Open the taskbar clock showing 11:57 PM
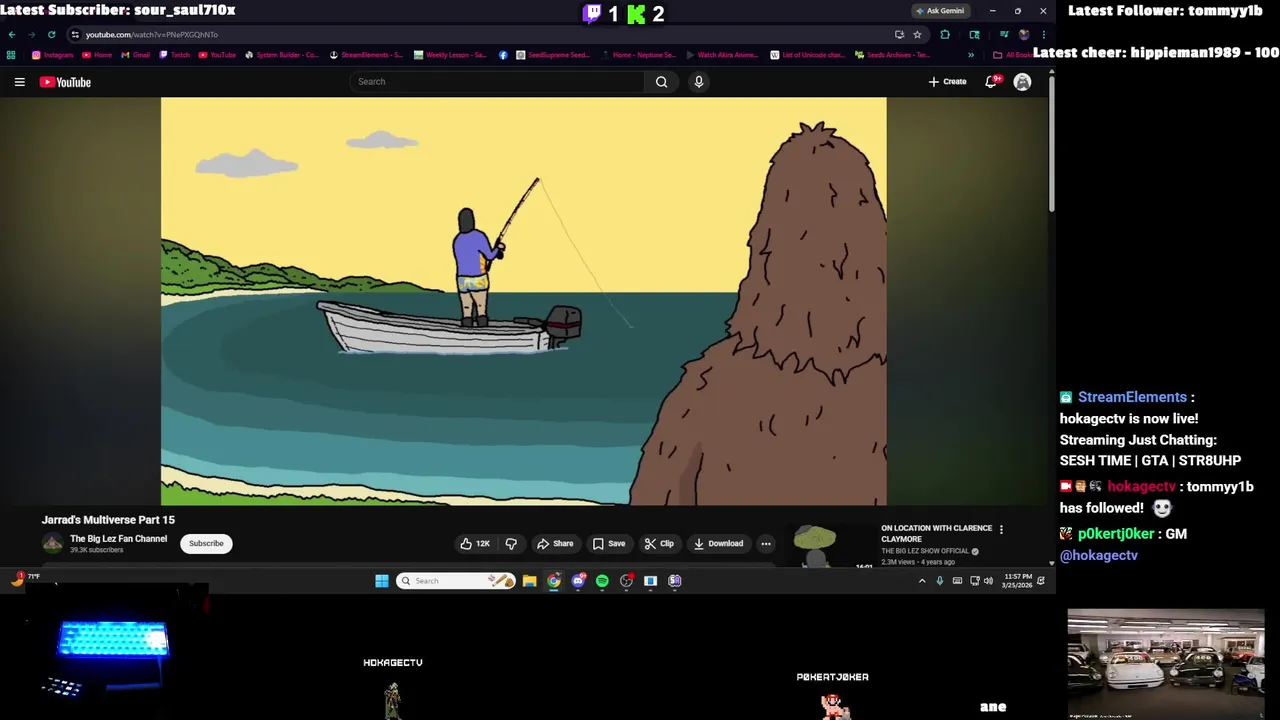The width and height of the screenshot is (1280, 720). pos(1018,581)
